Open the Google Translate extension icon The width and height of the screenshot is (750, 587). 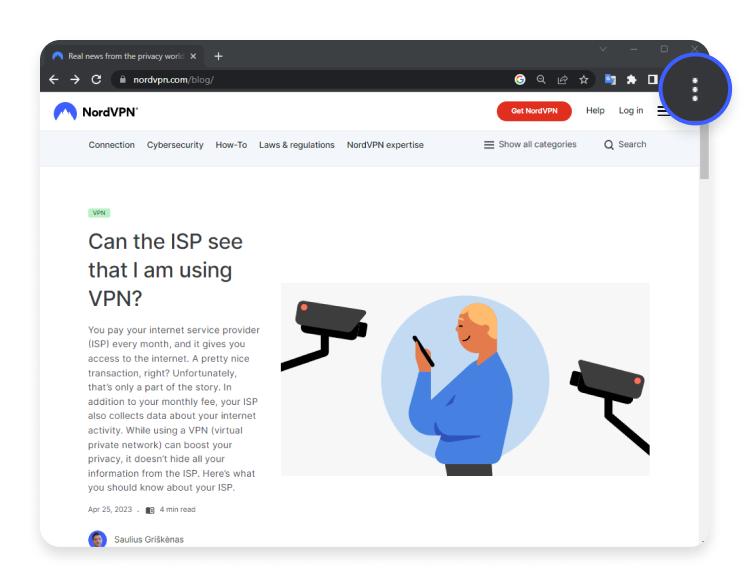(x=610, y=79)
